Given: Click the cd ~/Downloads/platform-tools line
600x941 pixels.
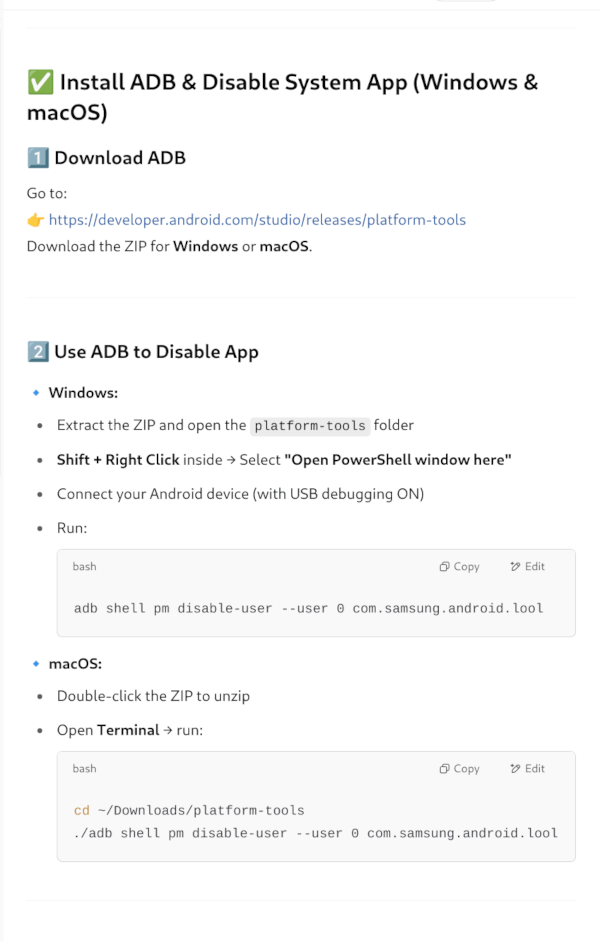Looking at the screenshot, I should pos(189,811).
